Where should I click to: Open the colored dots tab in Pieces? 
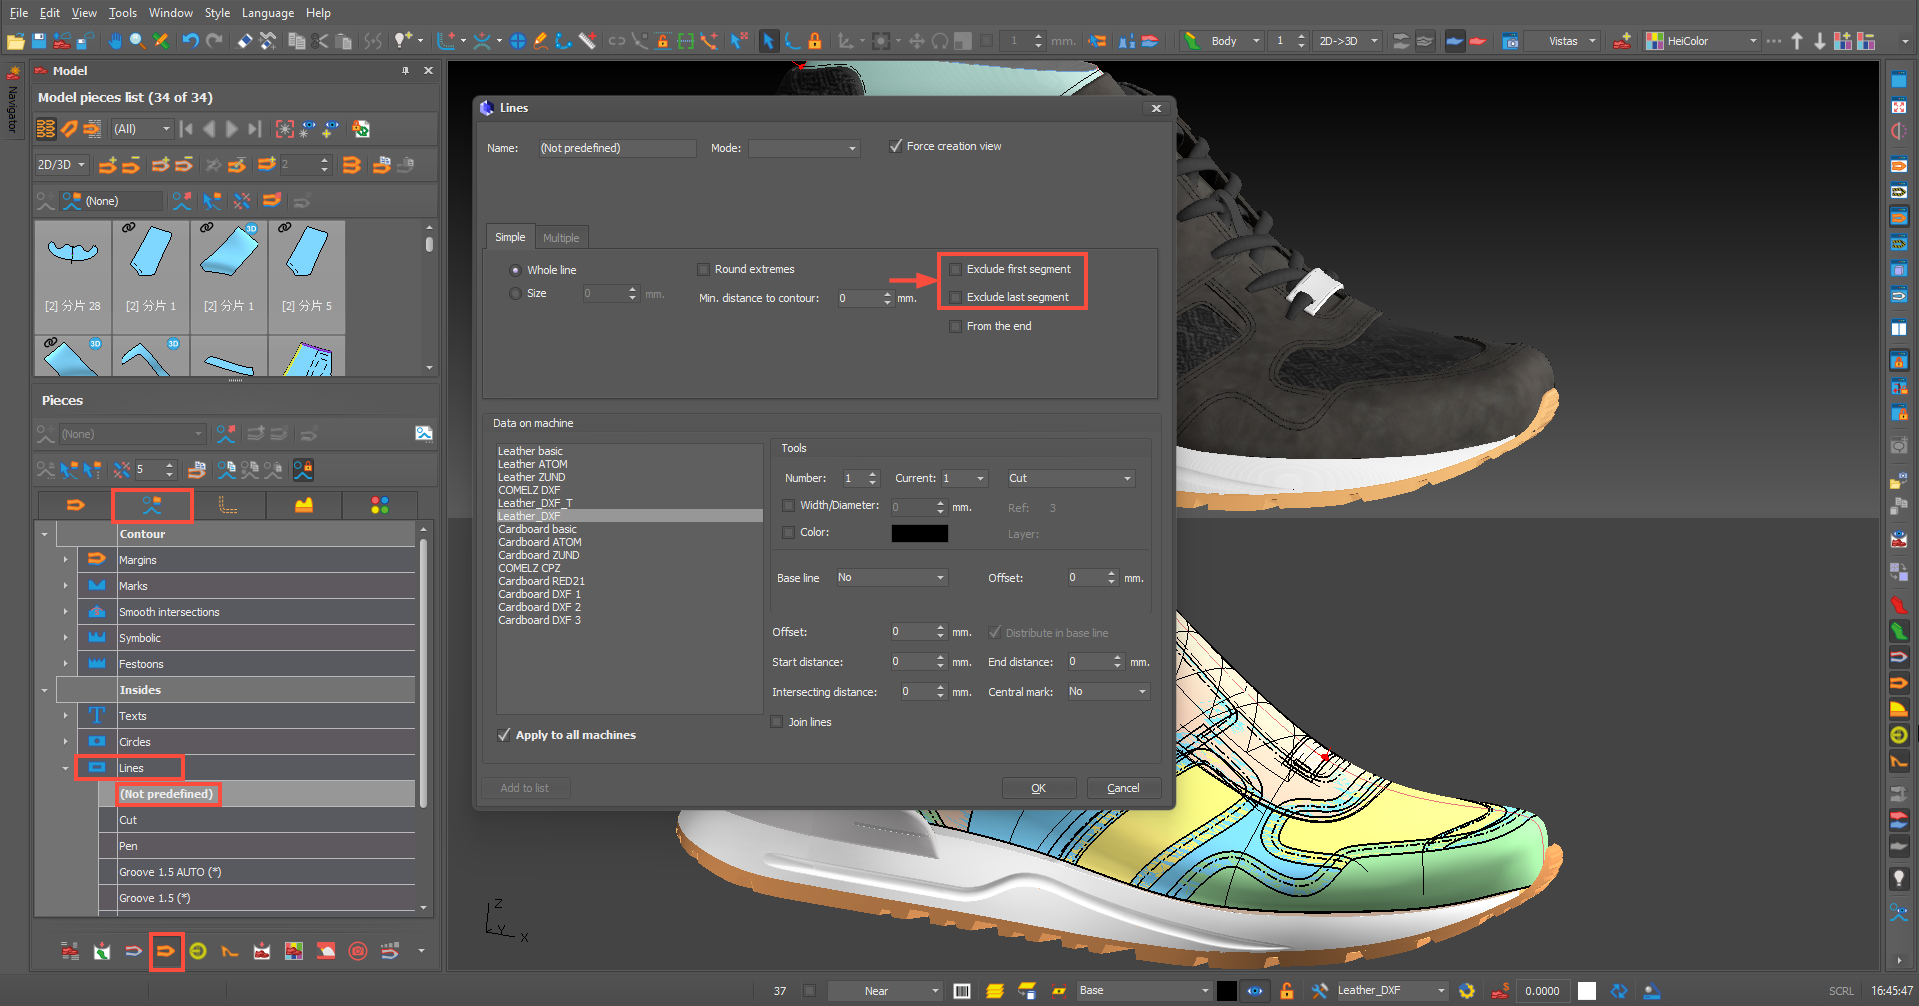379,506
